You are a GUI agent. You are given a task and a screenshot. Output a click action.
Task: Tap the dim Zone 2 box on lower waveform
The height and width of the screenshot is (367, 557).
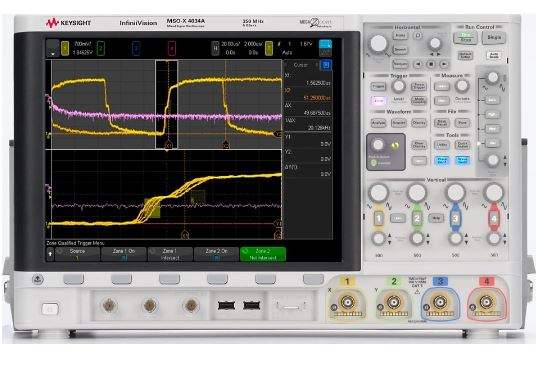coord(198,197)
